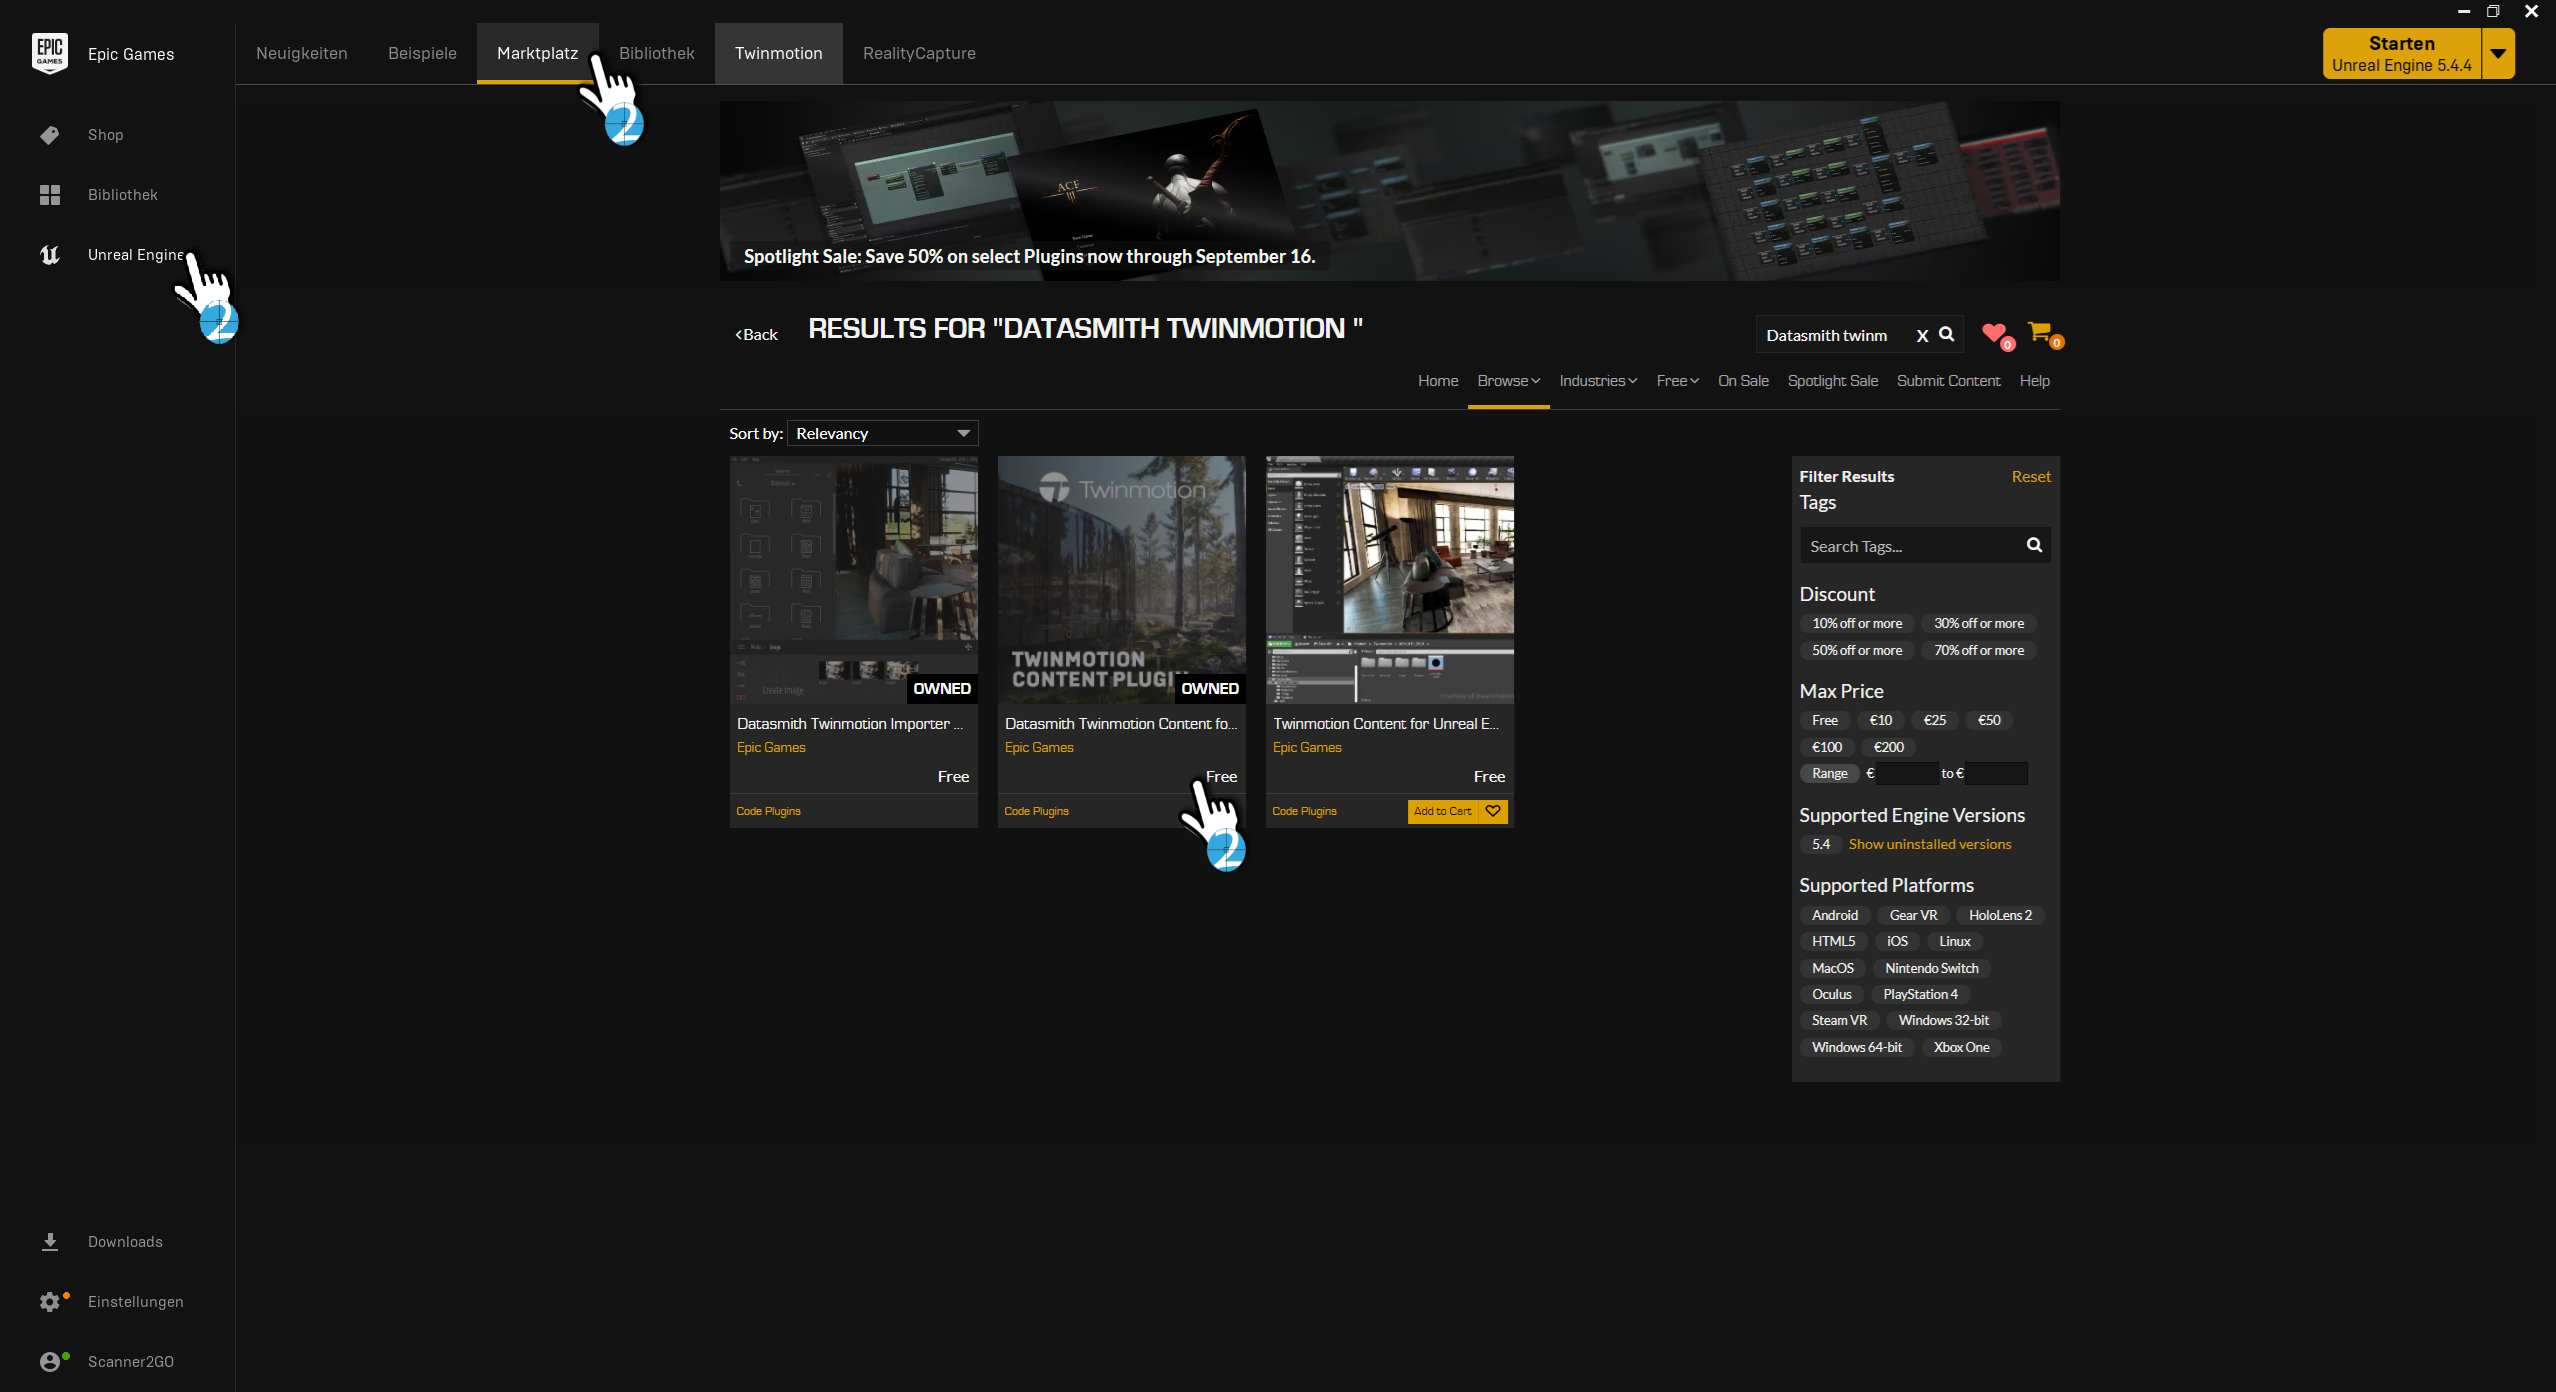Add Twinmotion Content to wishlist heart
This screenshot has height=1392, width=2556.
point(1493,811)
